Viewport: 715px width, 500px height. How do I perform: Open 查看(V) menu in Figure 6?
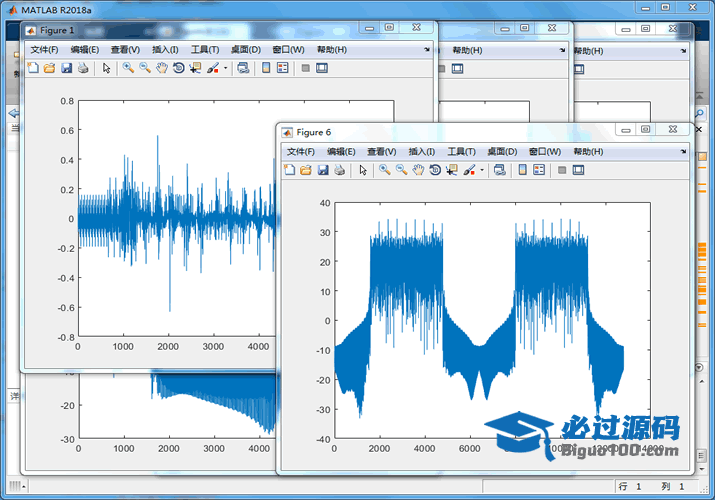click(x=382, y=152)
